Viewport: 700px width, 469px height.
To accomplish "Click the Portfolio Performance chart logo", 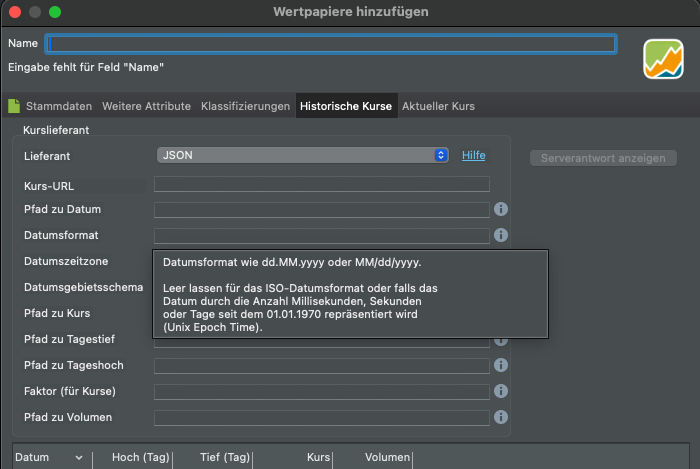I will click(x=662, y=58).
